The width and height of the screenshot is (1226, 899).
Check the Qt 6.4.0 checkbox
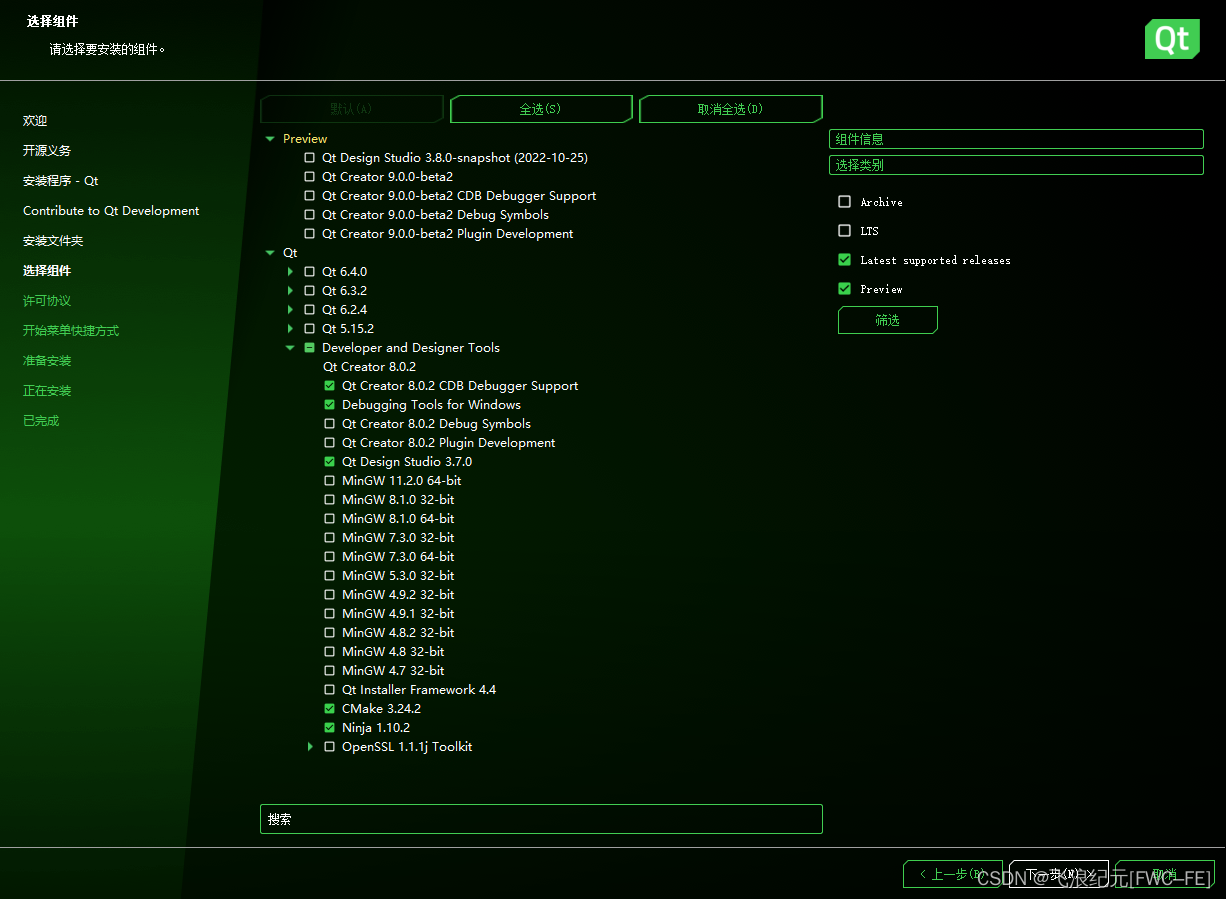(309, 272)
